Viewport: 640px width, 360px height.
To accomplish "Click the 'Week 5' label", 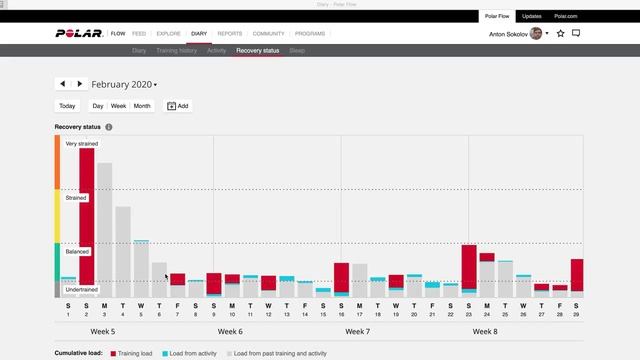I will 103,331.
